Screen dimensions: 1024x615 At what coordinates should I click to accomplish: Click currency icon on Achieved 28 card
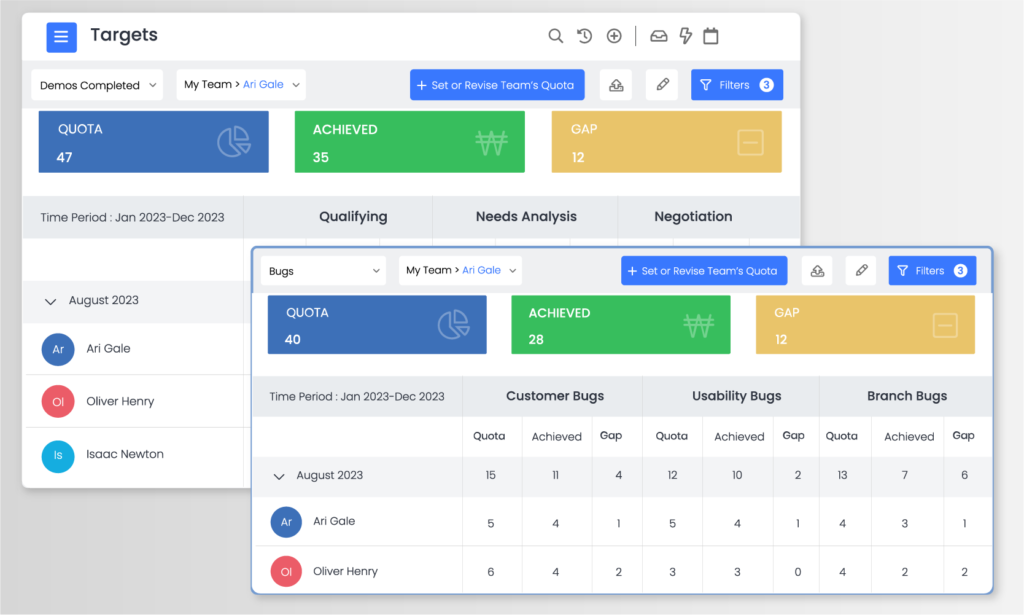(699, 325)
